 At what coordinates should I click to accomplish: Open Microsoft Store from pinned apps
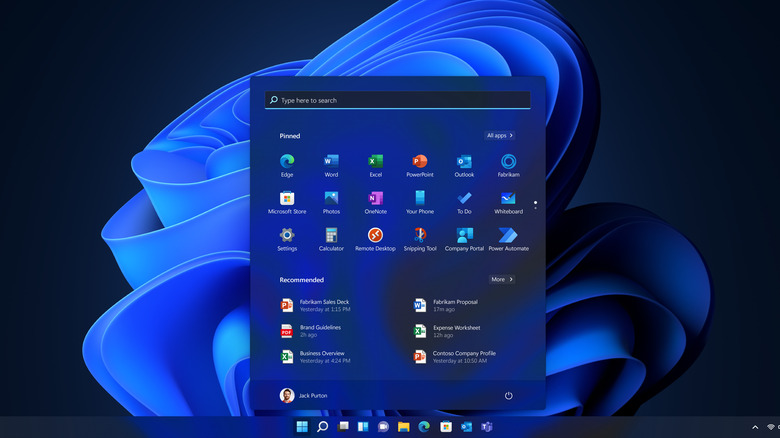287,199
